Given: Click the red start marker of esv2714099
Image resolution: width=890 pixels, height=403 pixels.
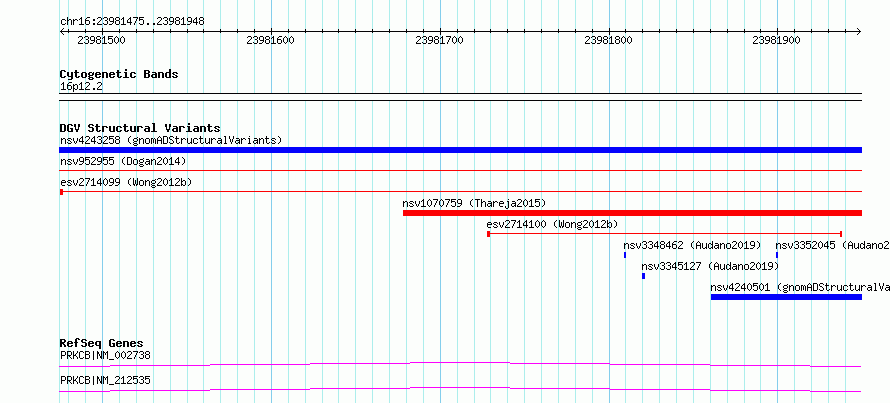Looking at the screenshot, I should (x=61, y=192).
